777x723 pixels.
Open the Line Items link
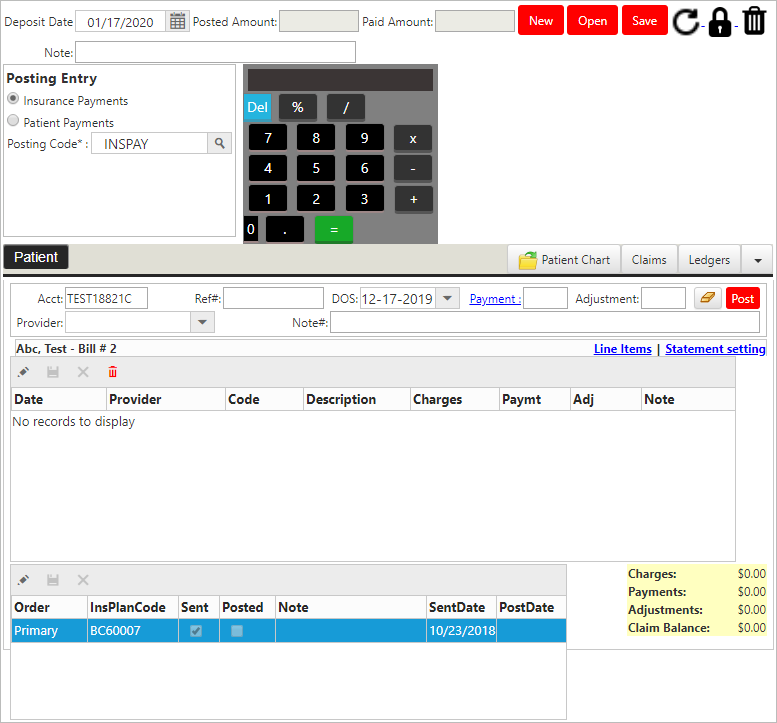point(622,349)
